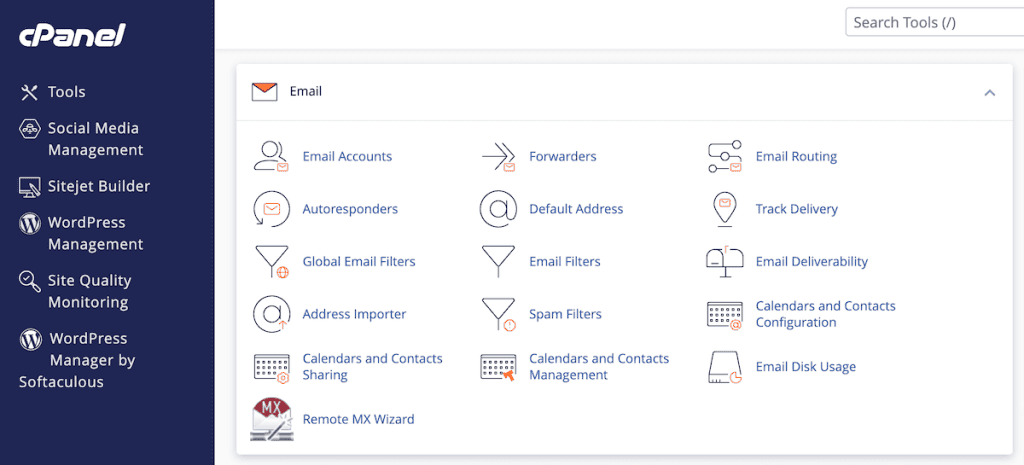Image resolution: width=1024 pixels, height=465 pixels.
Task: Click the Spam Filters funnel icon
Action: pos(498,314)
